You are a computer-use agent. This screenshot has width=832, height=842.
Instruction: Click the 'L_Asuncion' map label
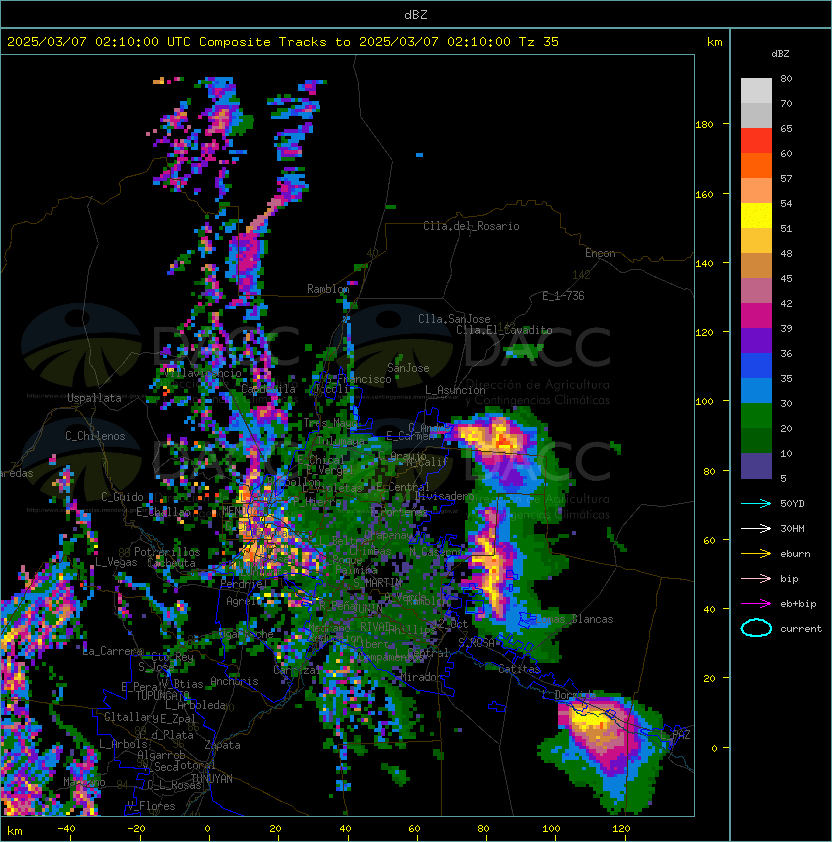point(455,390)
